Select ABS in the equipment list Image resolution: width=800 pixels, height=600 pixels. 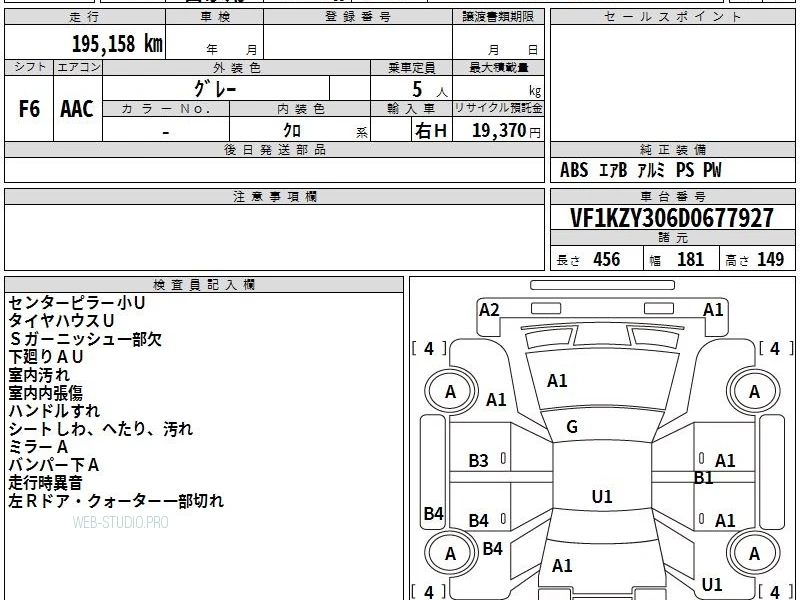coord(574,170)
